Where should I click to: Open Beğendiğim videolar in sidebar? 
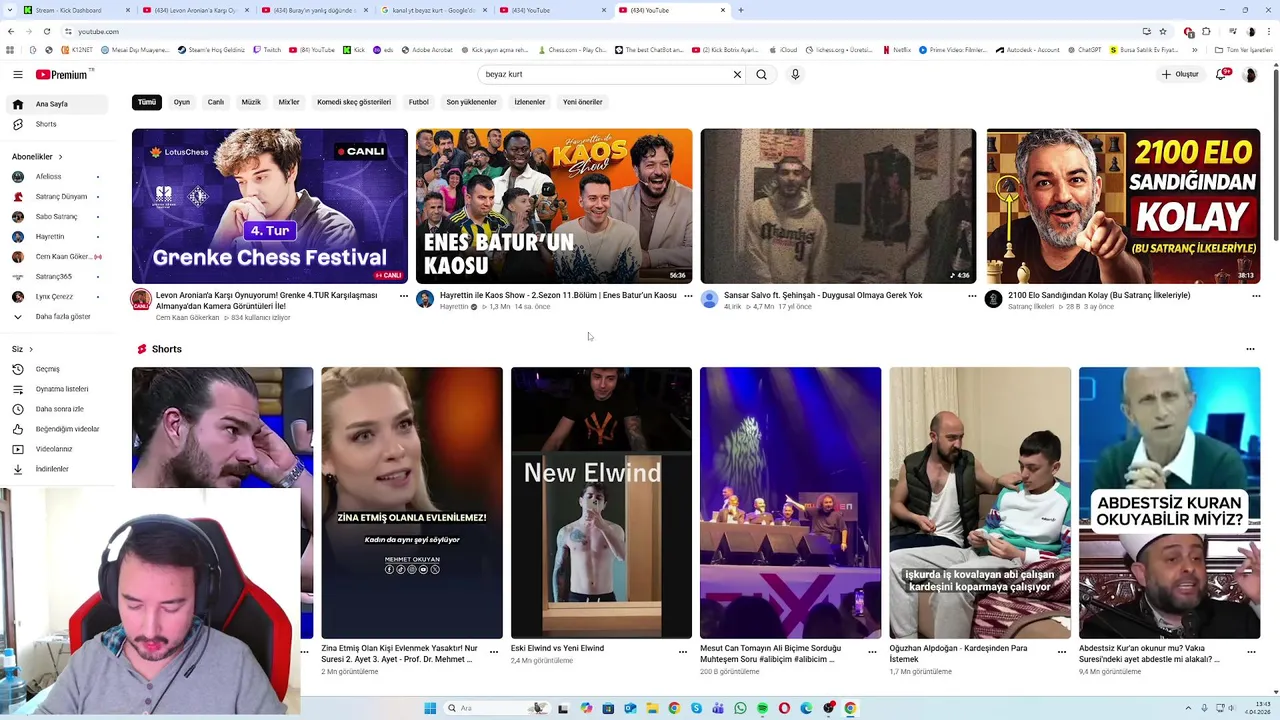coord(58,429)
